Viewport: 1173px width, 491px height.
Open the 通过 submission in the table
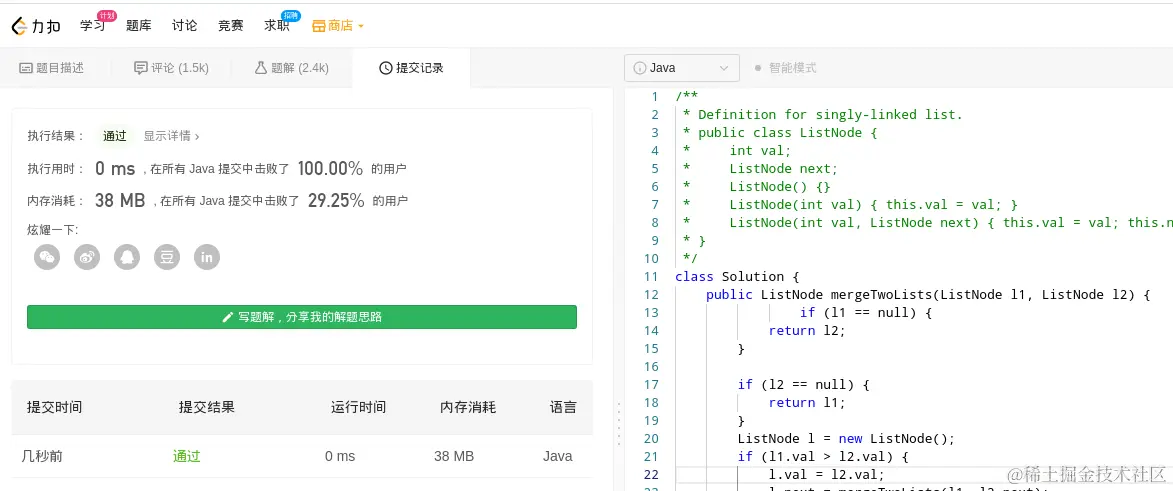(186, 456)
